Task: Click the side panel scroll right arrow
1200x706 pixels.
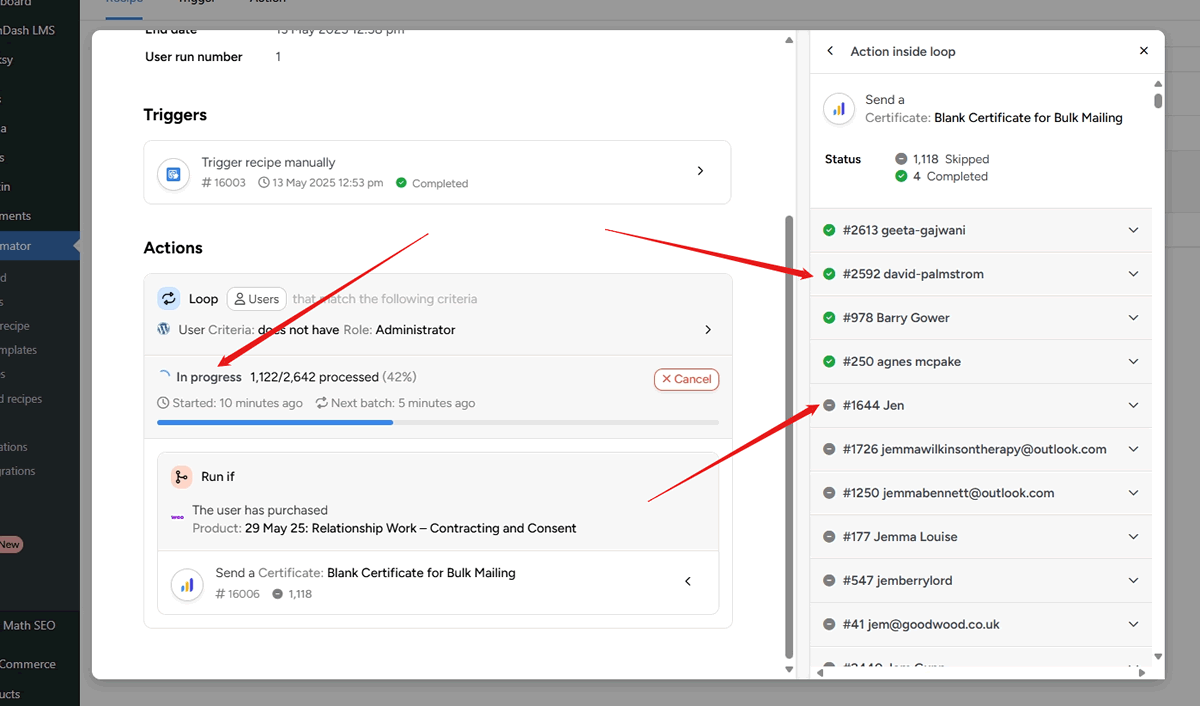Action: [x=1143, y=673]
